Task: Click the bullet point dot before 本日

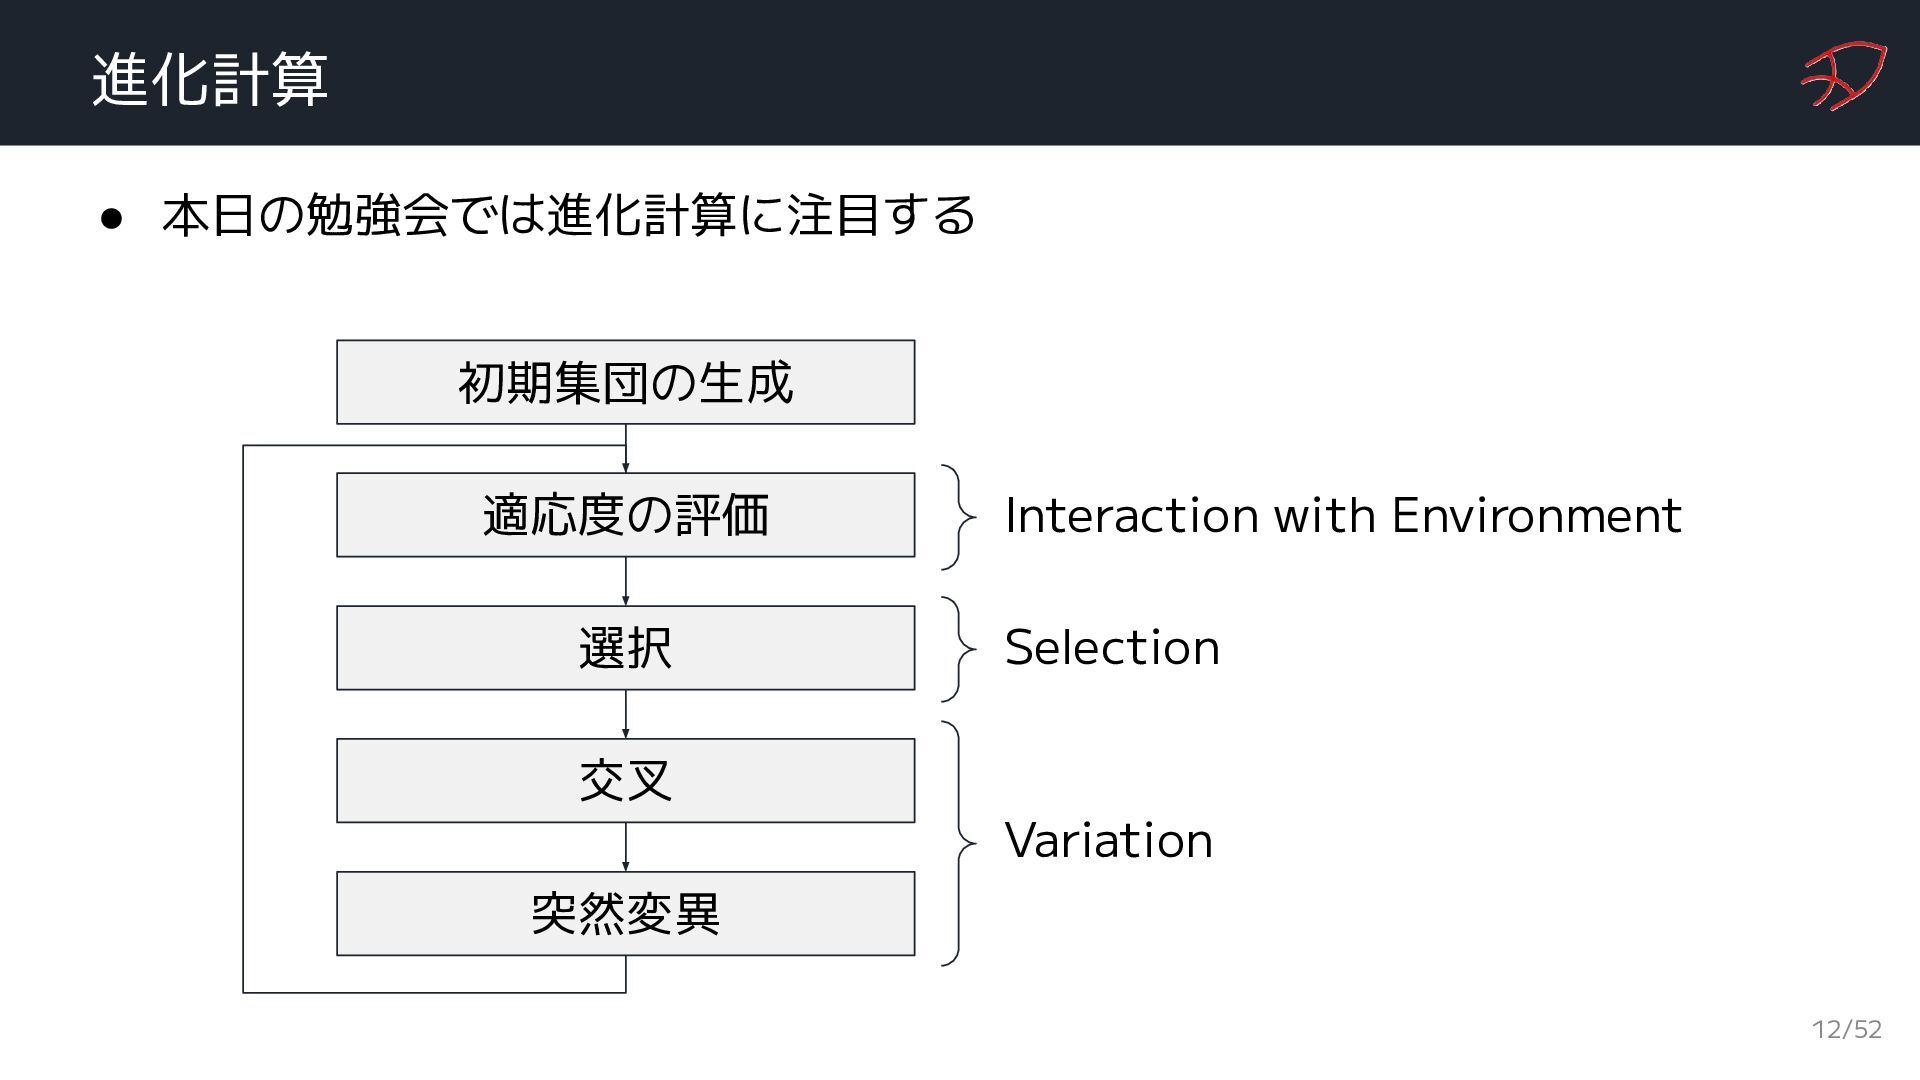Action: 111,217
